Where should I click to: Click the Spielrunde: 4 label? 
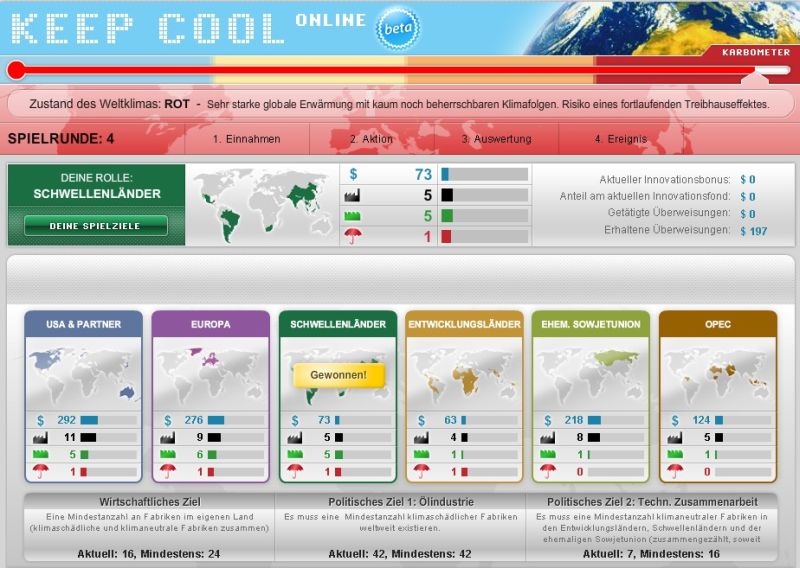pos(61,139)
